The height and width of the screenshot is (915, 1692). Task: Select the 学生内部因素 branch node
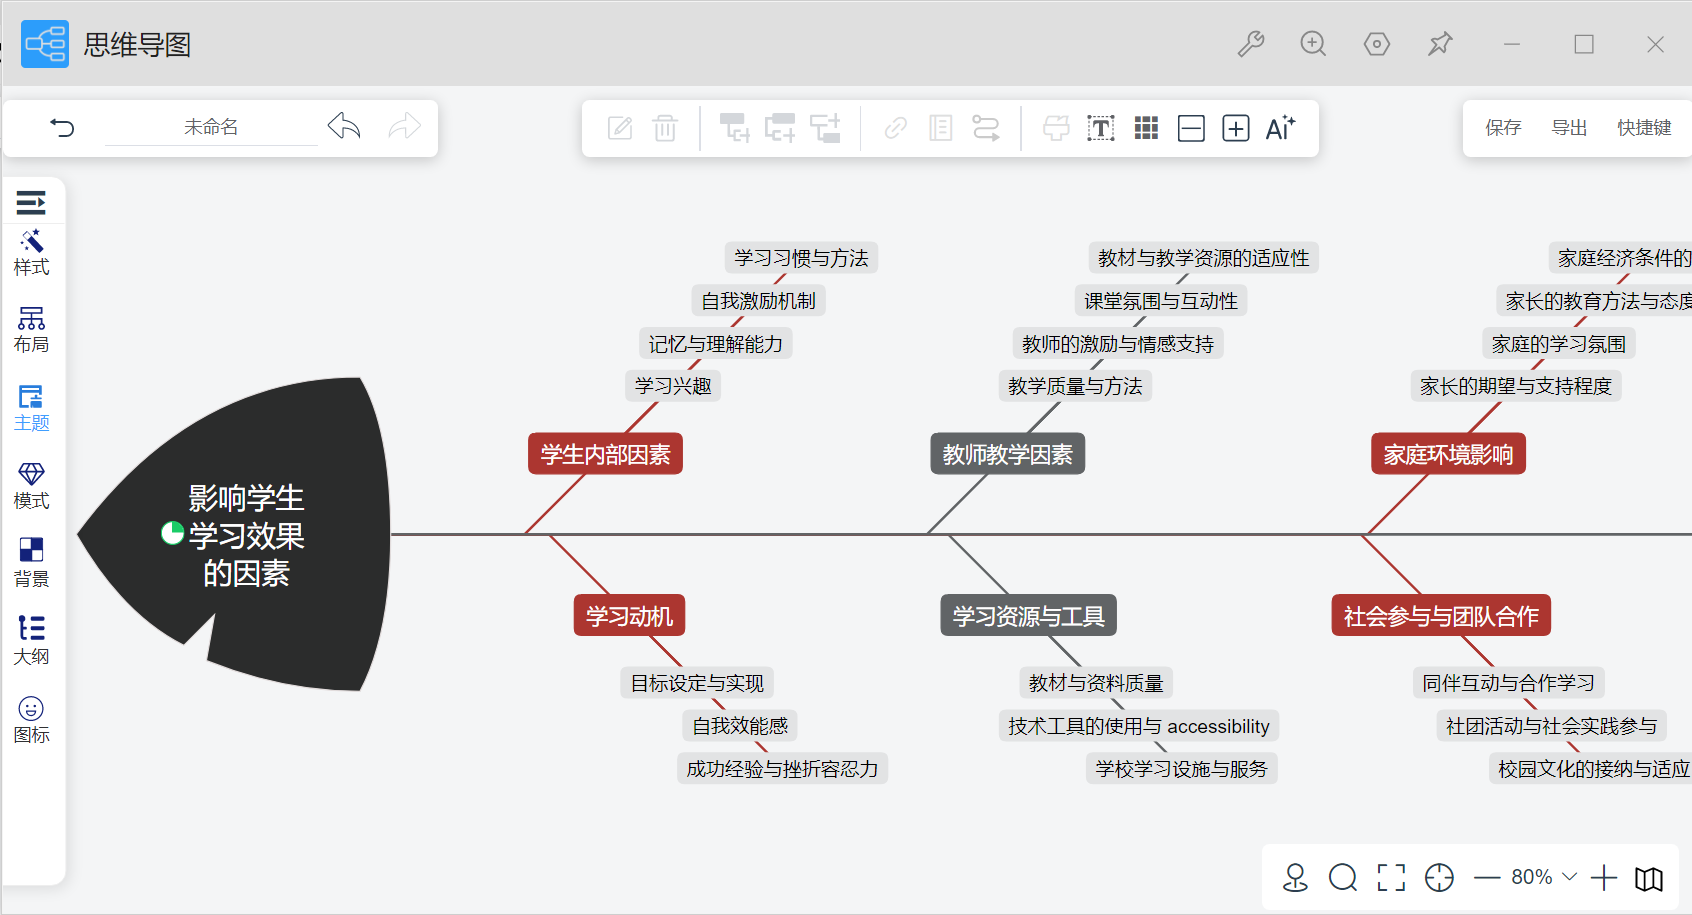[605, 454]
